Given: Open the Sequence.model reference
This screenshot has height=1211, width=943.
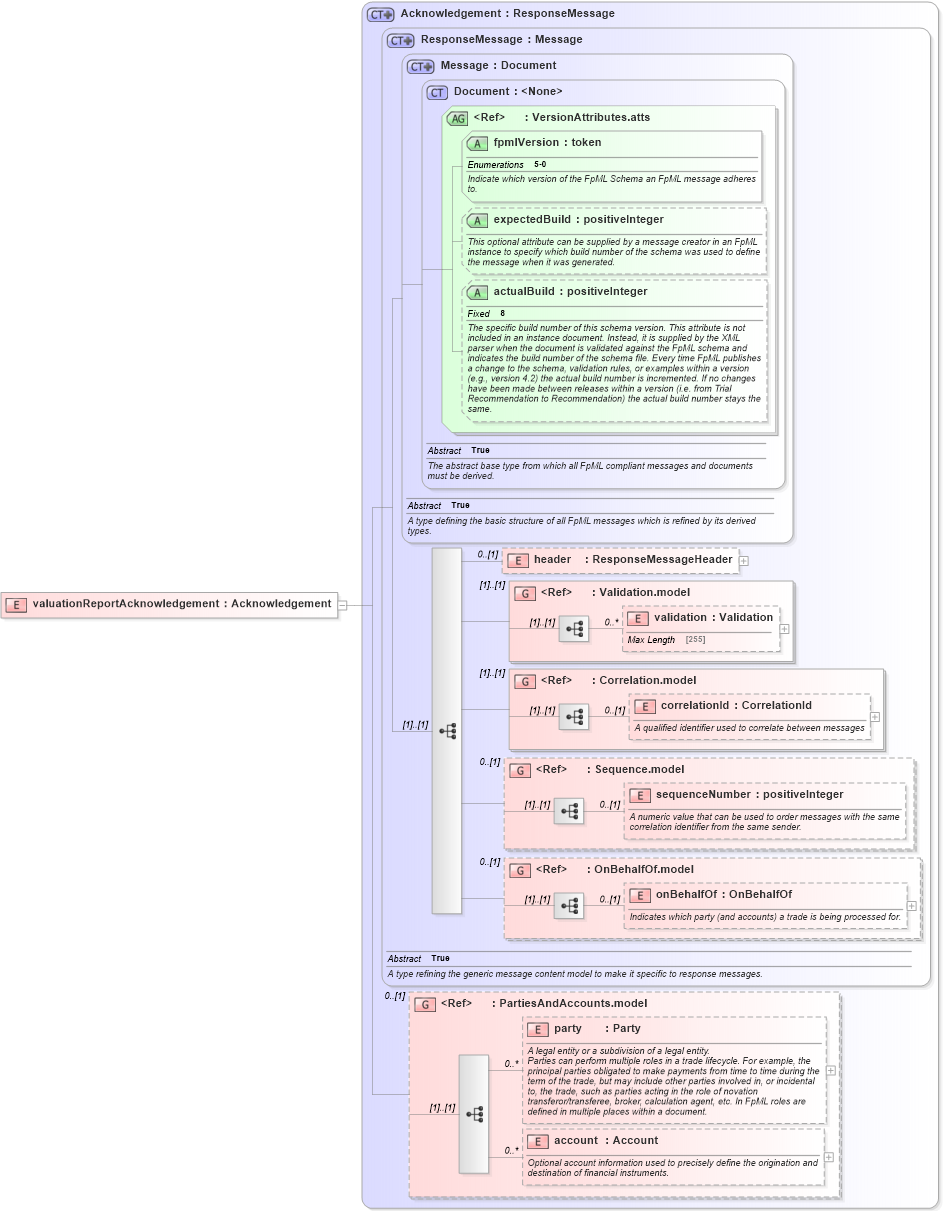Looking at the screenshot, I should click(640, 770).
